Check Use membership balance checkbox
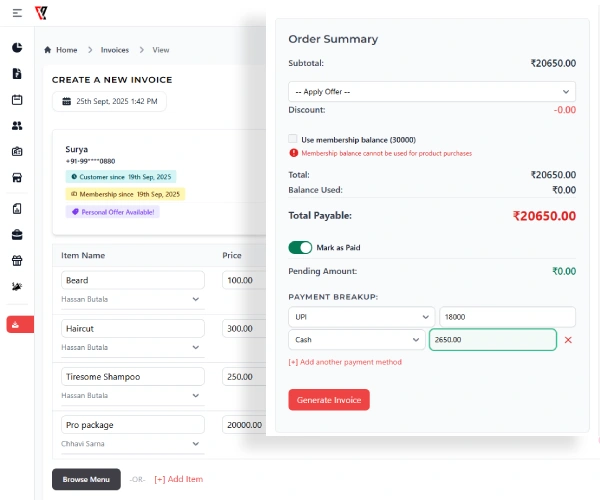The height and width of the screenshot is (500, 600). (x=293, y=139)
